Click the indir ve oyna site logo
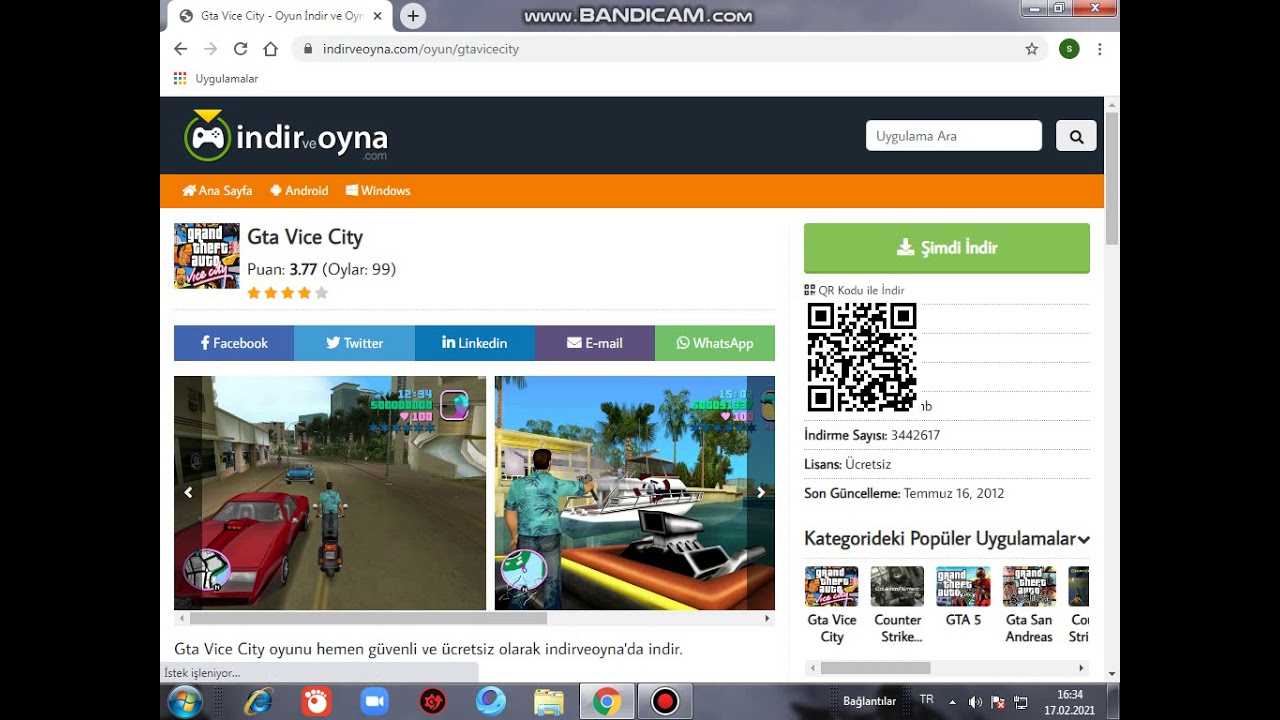Image resolution: width=1280 pixels, height=720 pixels. [286, 137]
